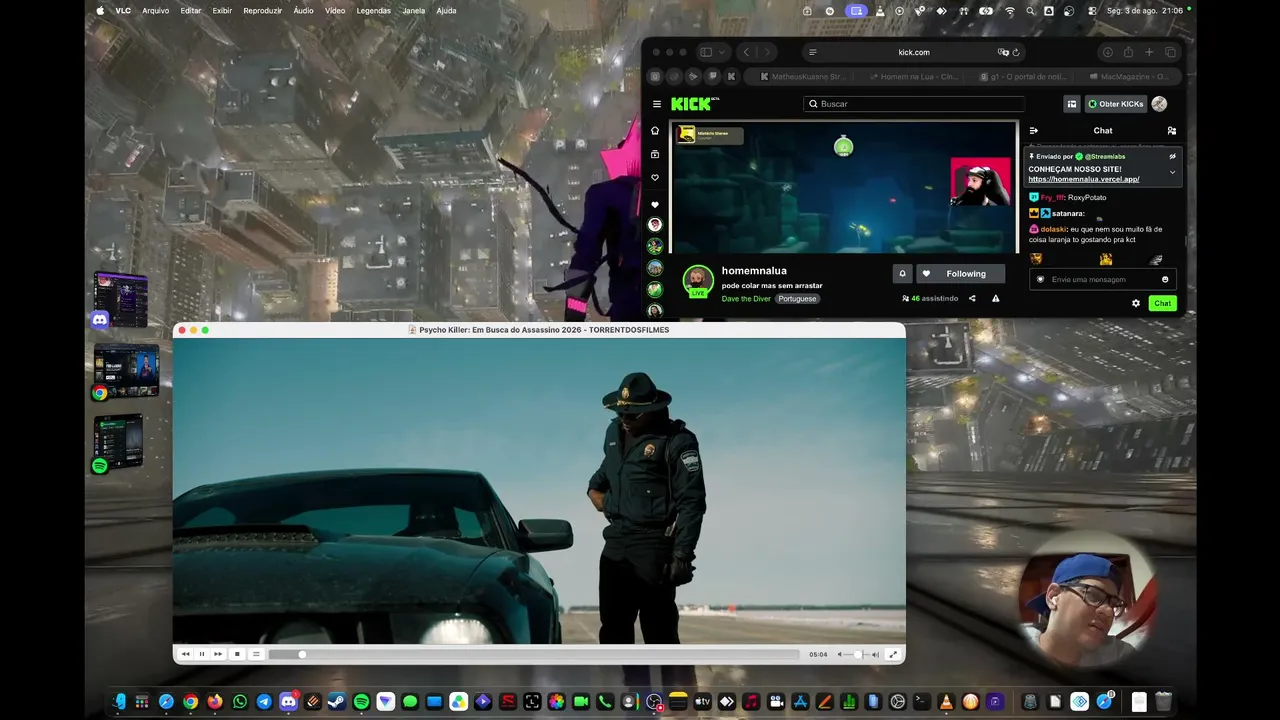Toggle the Safari sidebar
Image resolution: width=1280 pixels, height=720 pixels.
click(706, 52)
